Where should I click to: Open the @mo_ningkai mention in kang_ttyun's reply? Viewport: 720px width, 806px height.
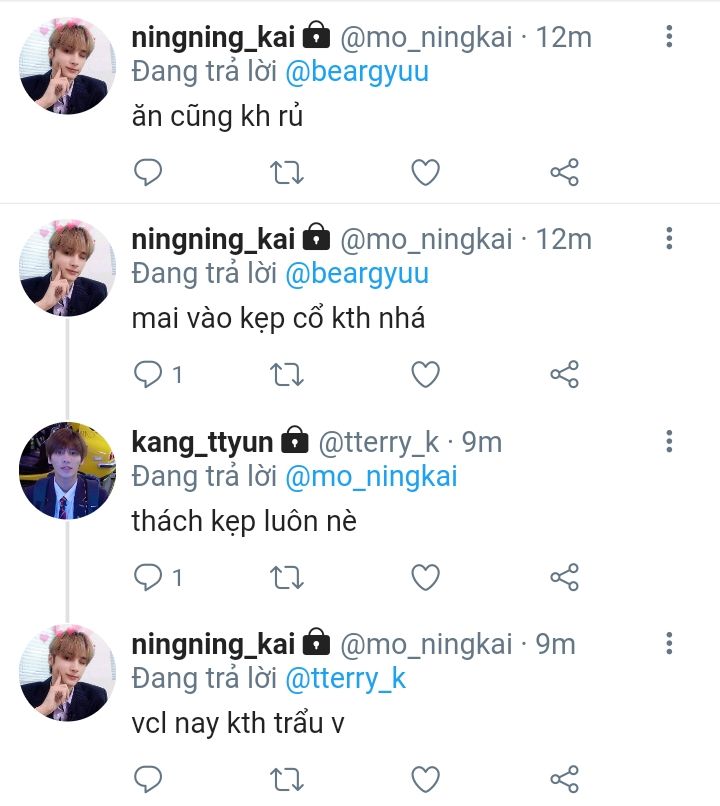tap(371, 476)
